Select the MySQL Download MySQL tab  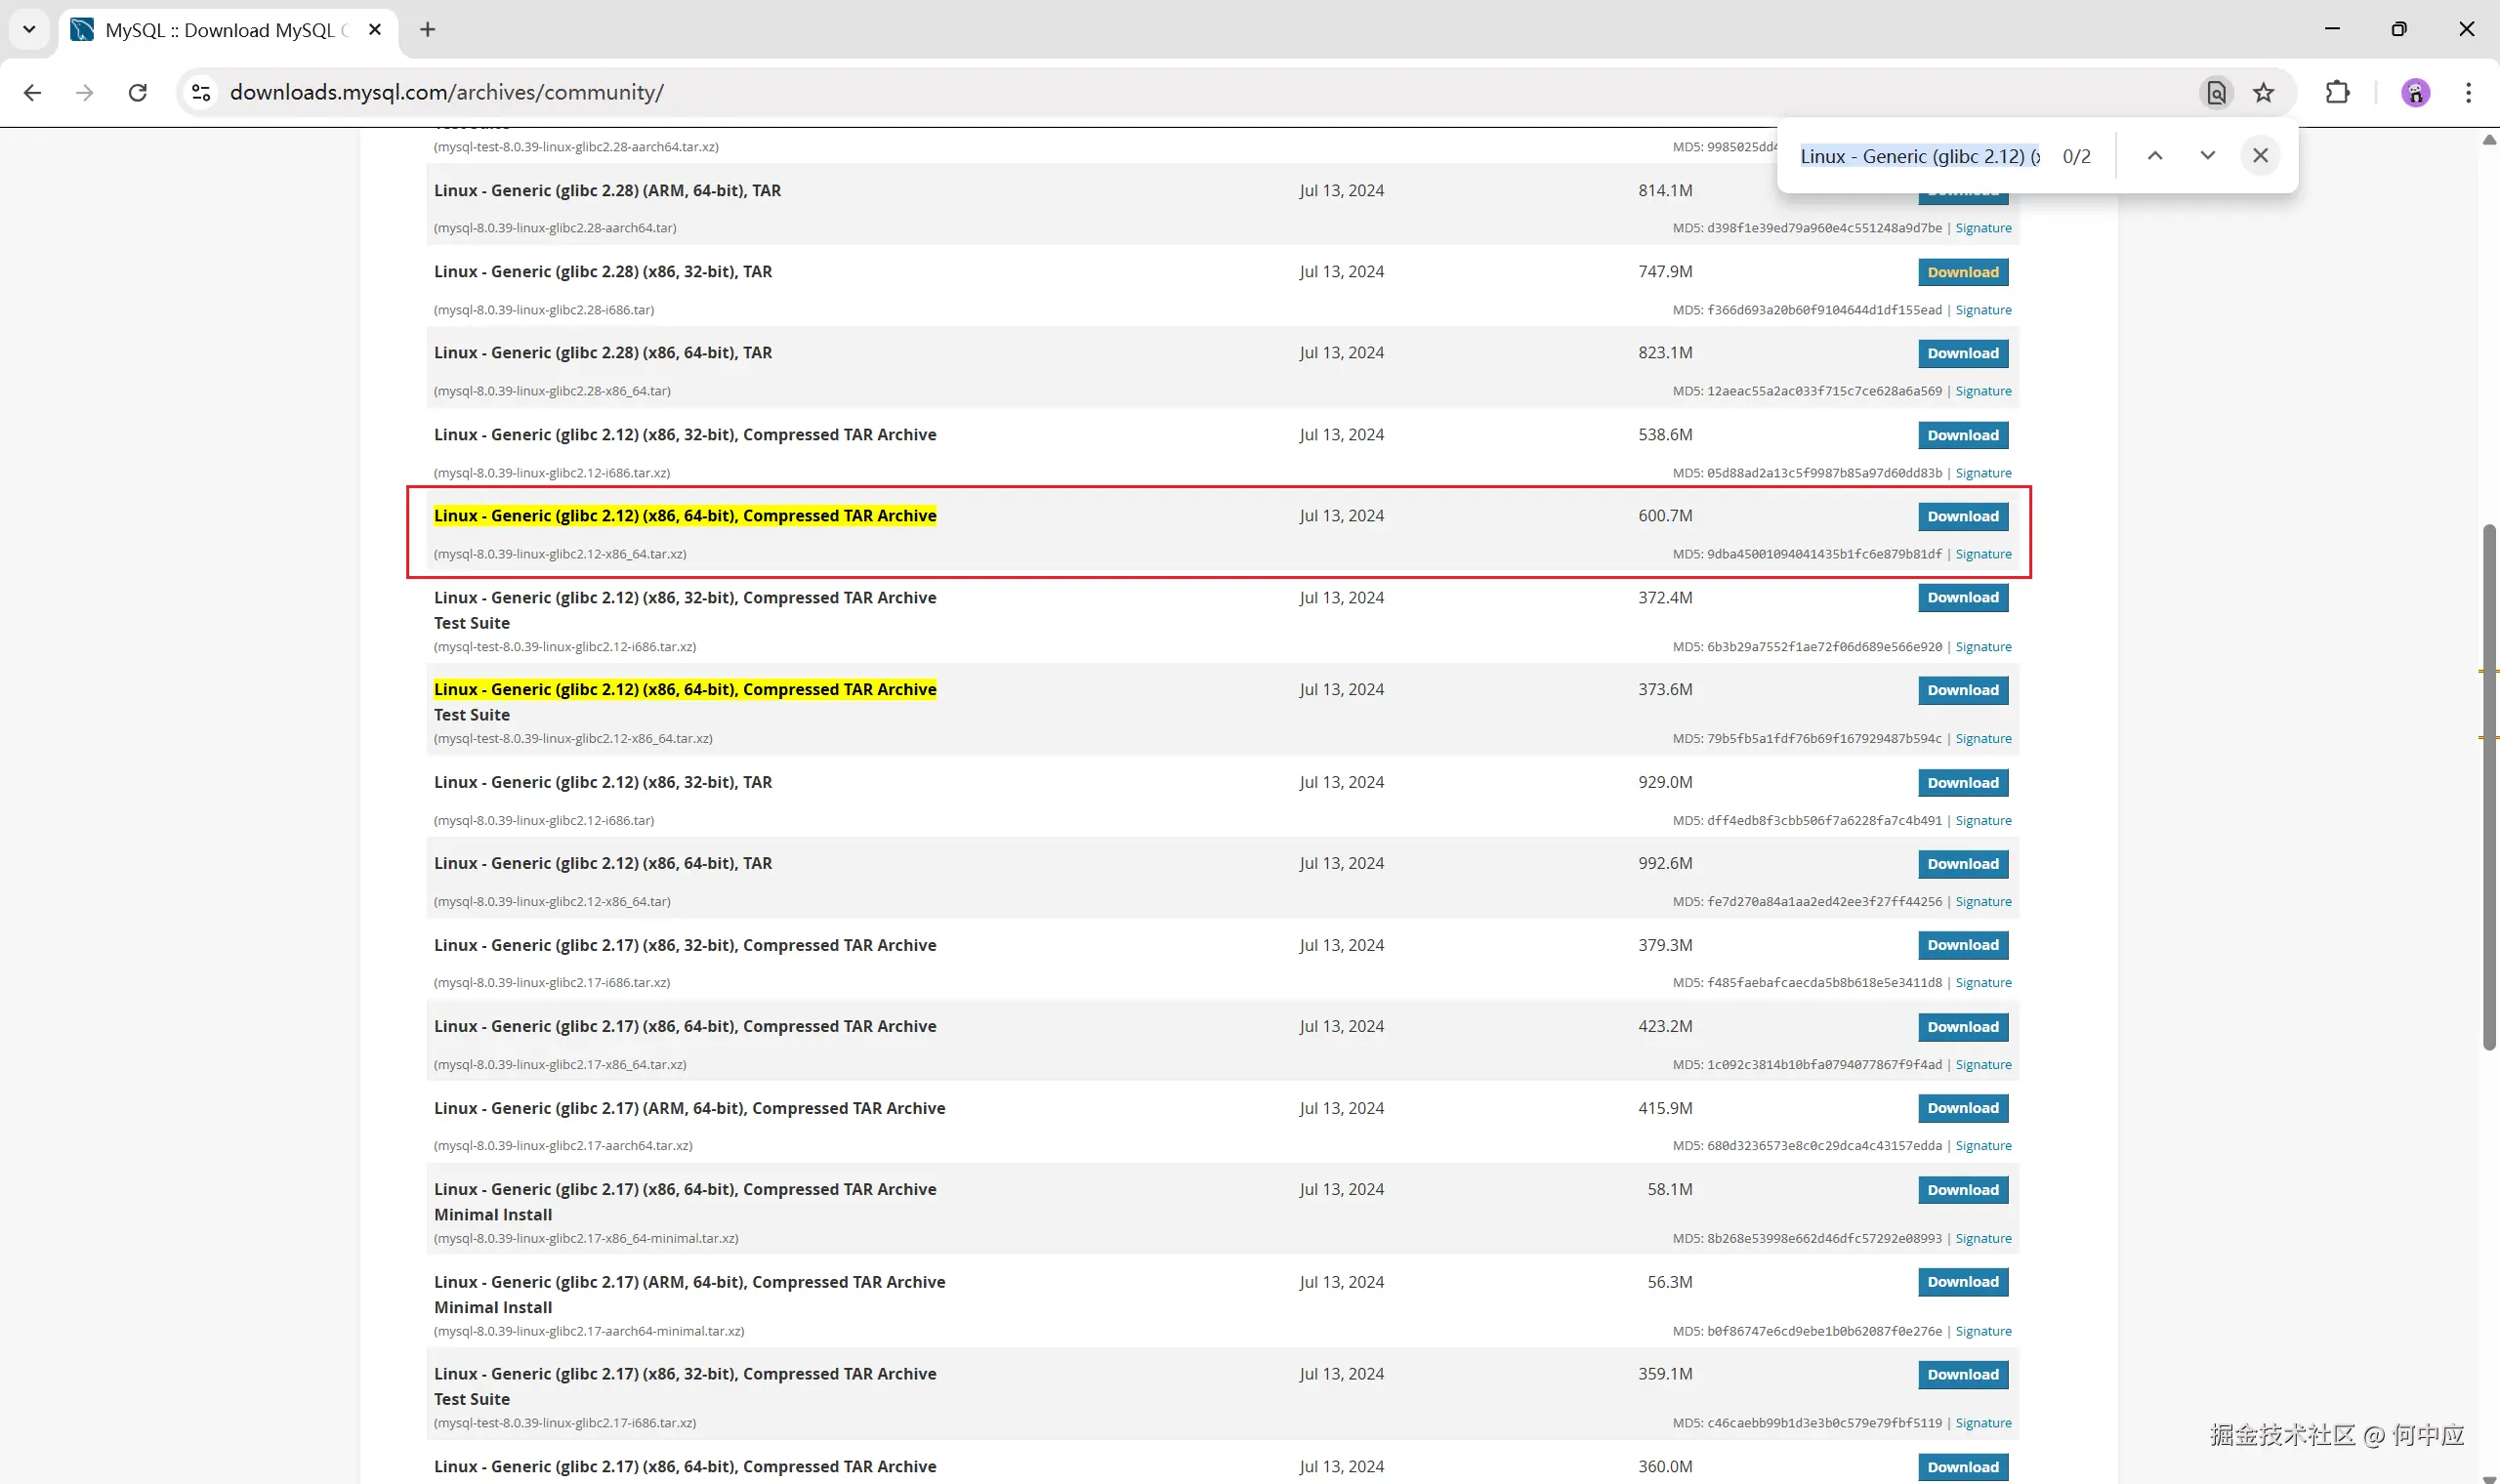tap(228, 30)
